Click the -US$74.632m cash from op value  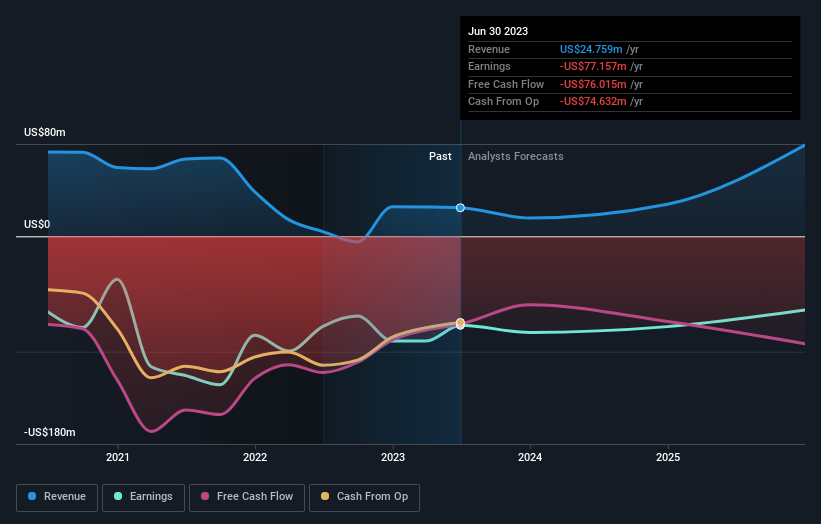coord(593,102)
